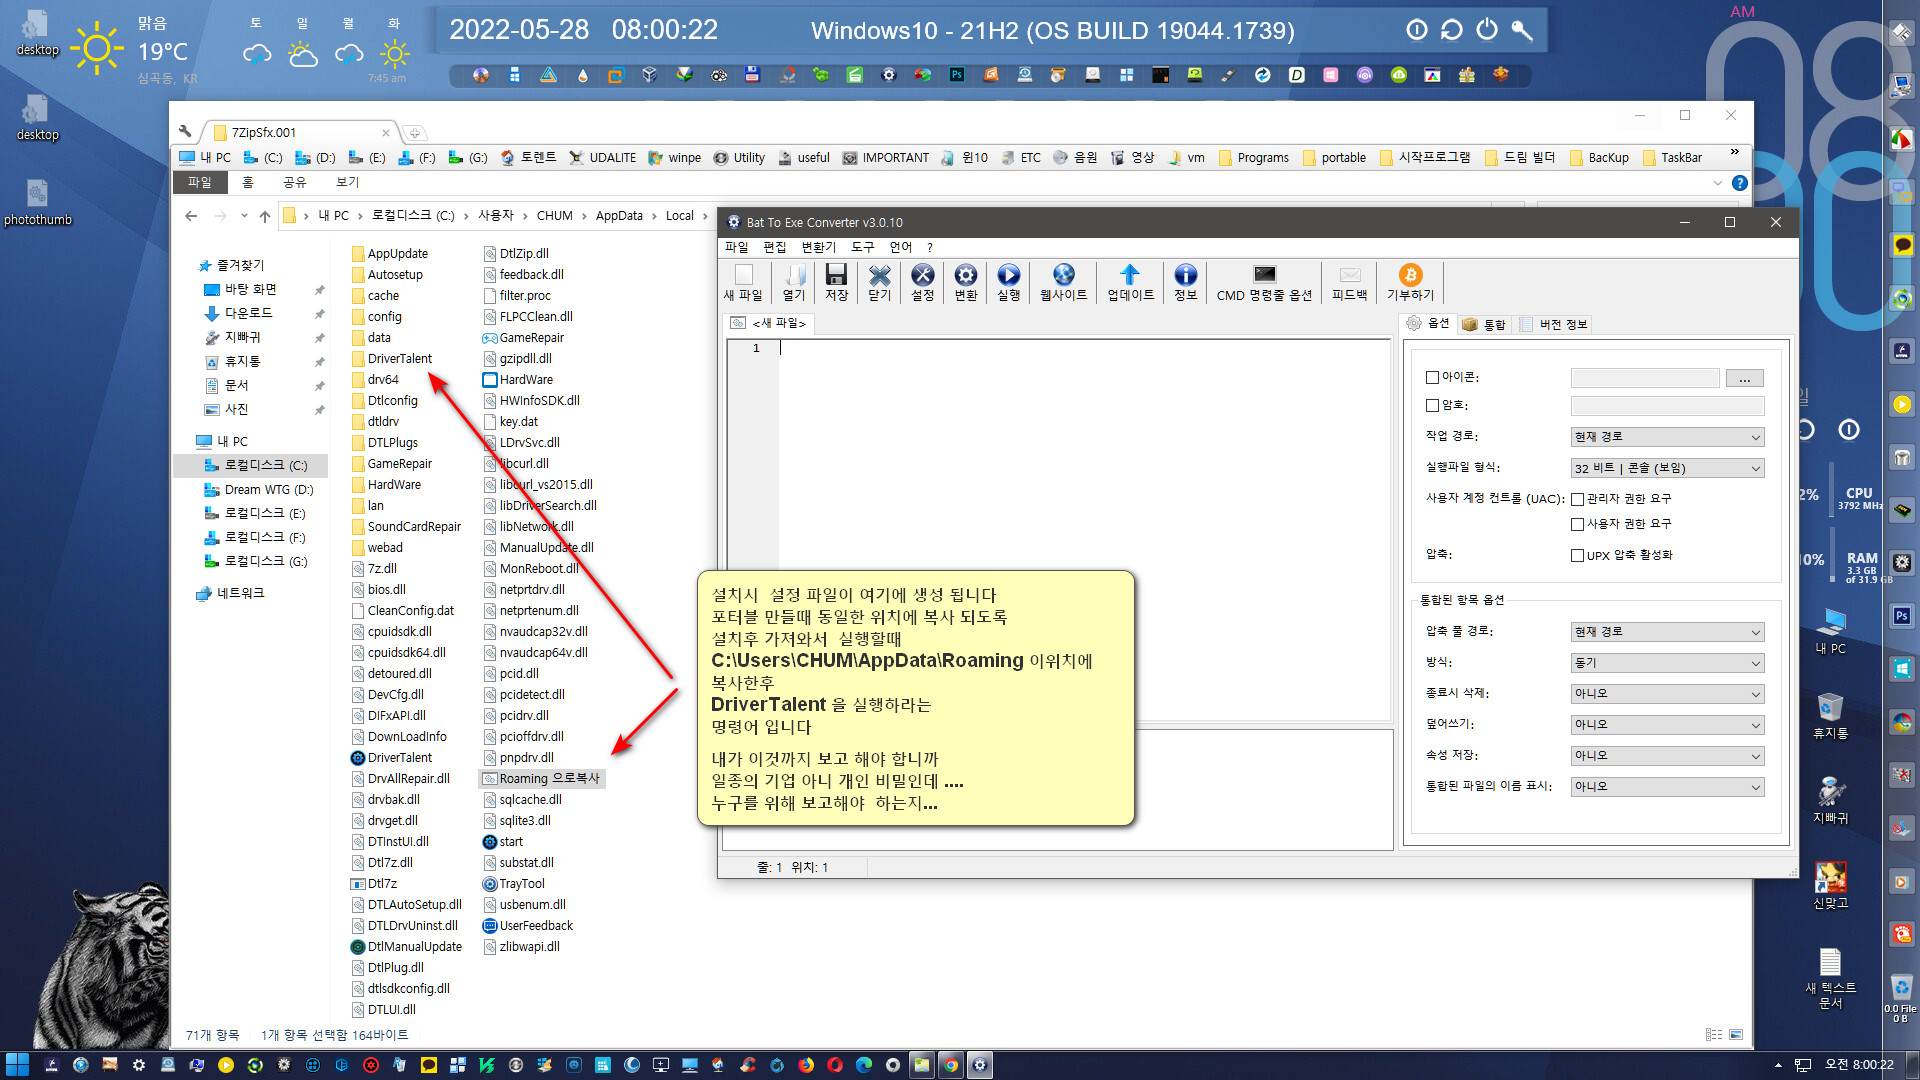Switch to the 통합 tab
Image resolution: width=1920 pixels, height=1080 pixels.
pyautogui.click(x=1484, y=324)
